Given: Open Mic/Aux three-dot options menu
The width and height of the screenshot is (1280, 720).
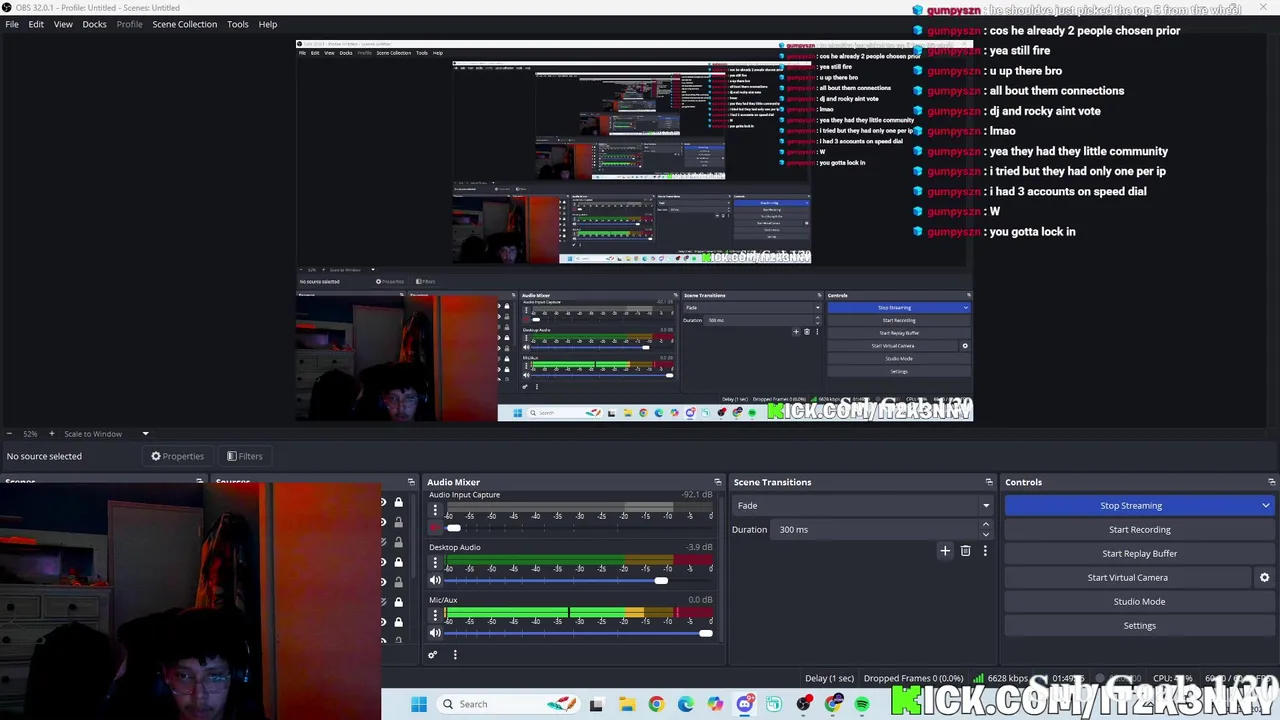Looking at the screenshot, I should tap(435, 615).
